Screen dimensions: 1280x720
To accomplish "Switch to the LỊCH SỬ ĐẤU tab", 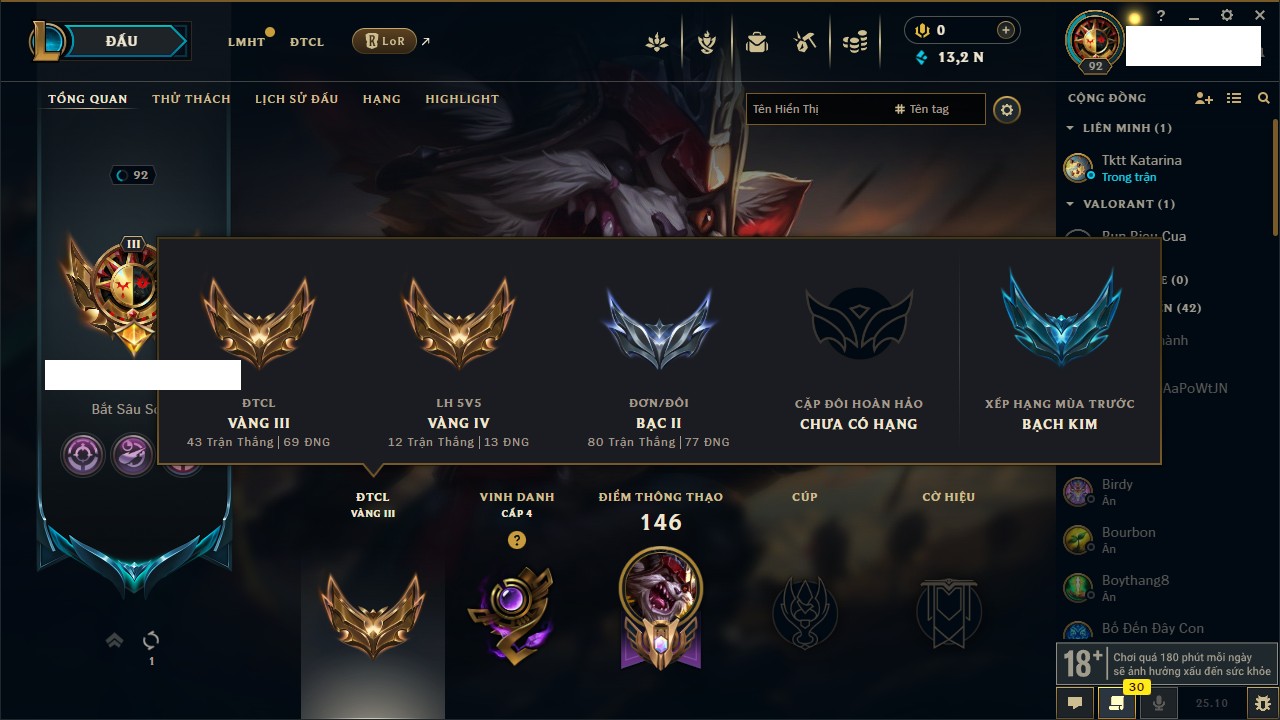I will (296, 99).
